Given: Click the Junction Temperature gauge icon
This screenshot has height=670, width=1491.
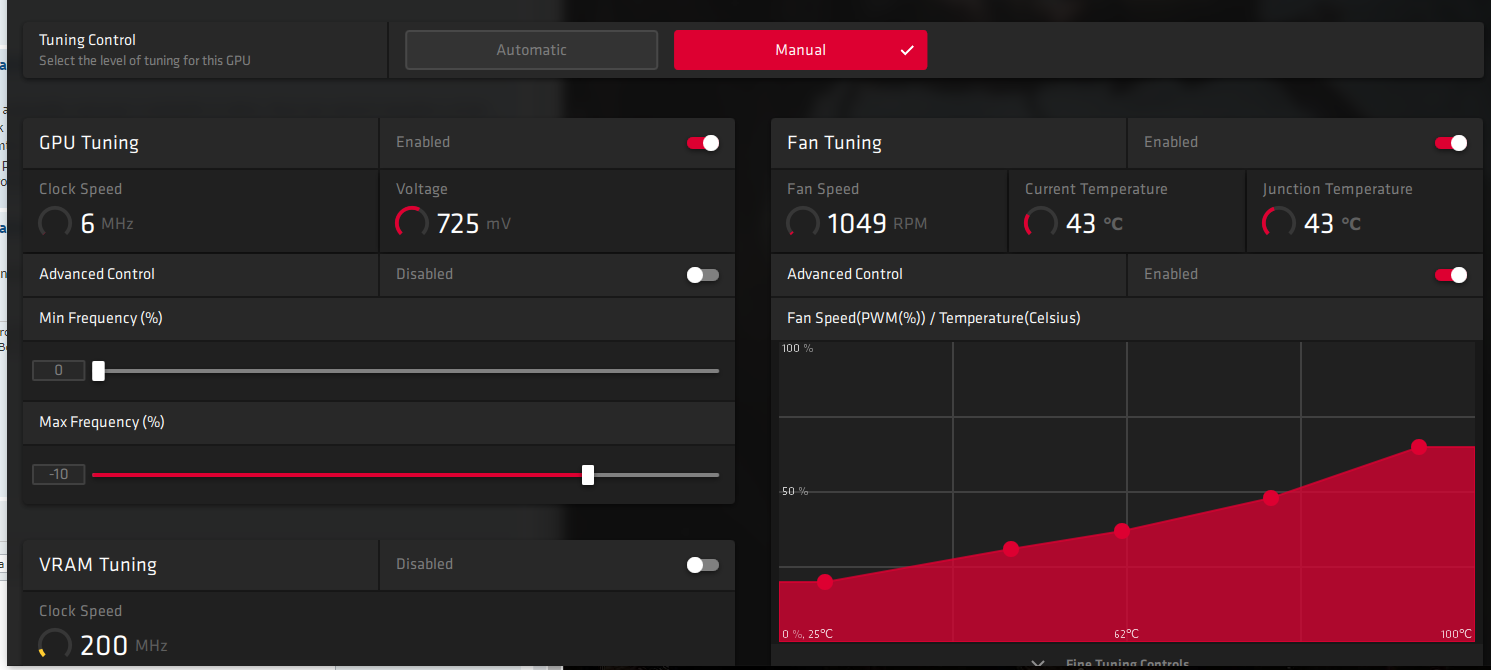Looking at the screenshot, I should [1279, 223].
